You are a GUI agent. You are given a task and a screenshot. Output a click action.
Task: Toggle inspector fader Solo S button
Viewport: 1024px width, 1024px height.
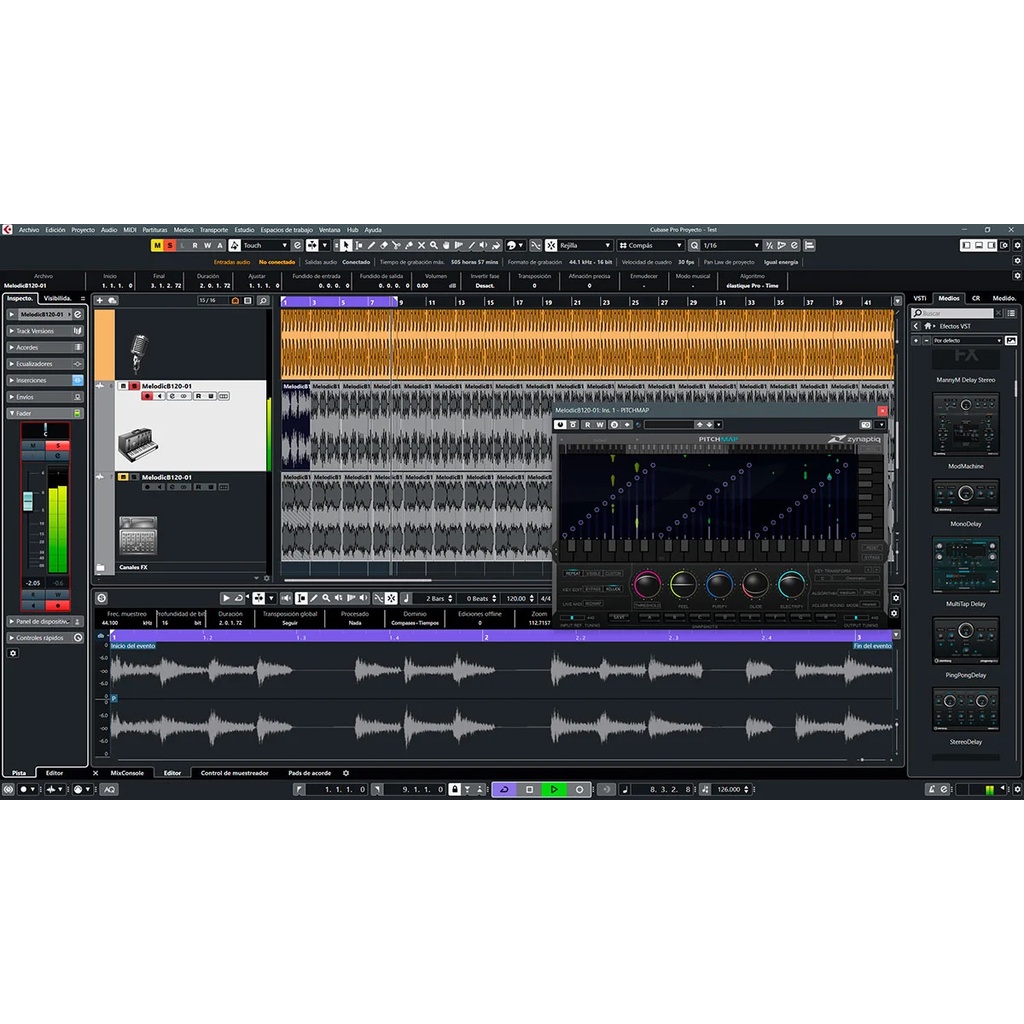pos(57,445)
